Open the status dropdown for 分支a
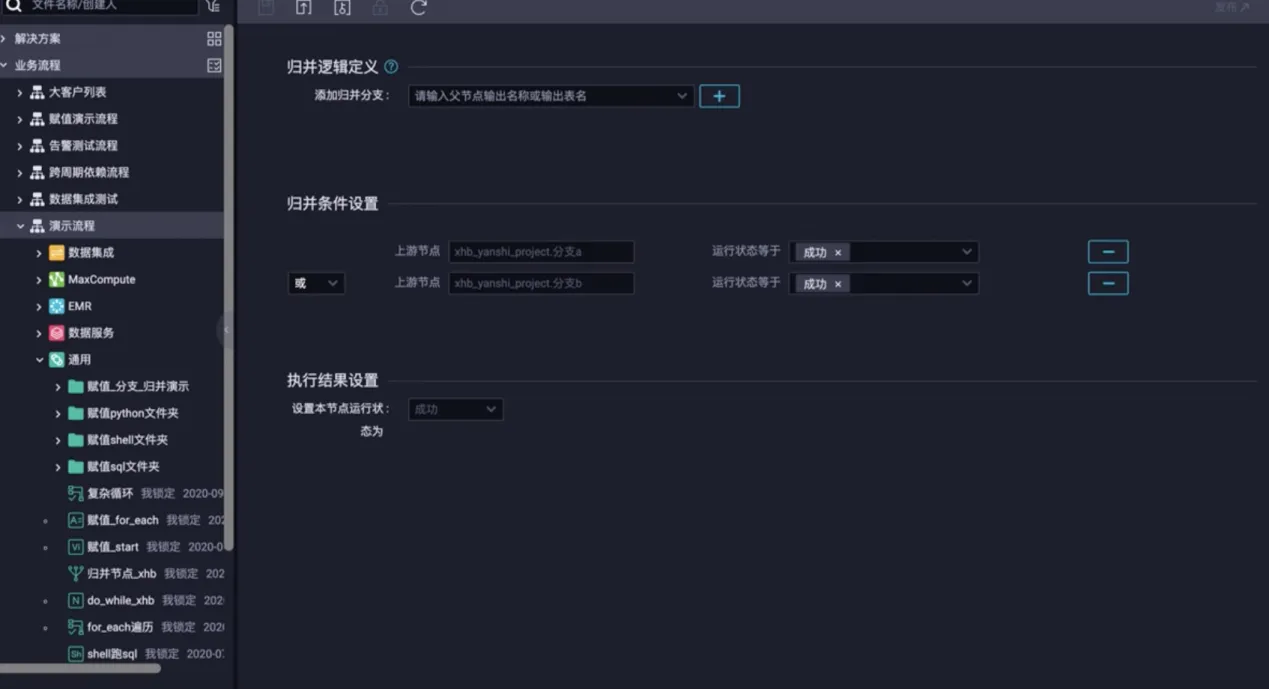Viewport: 1269px width, 689px height. pos(884,252)
